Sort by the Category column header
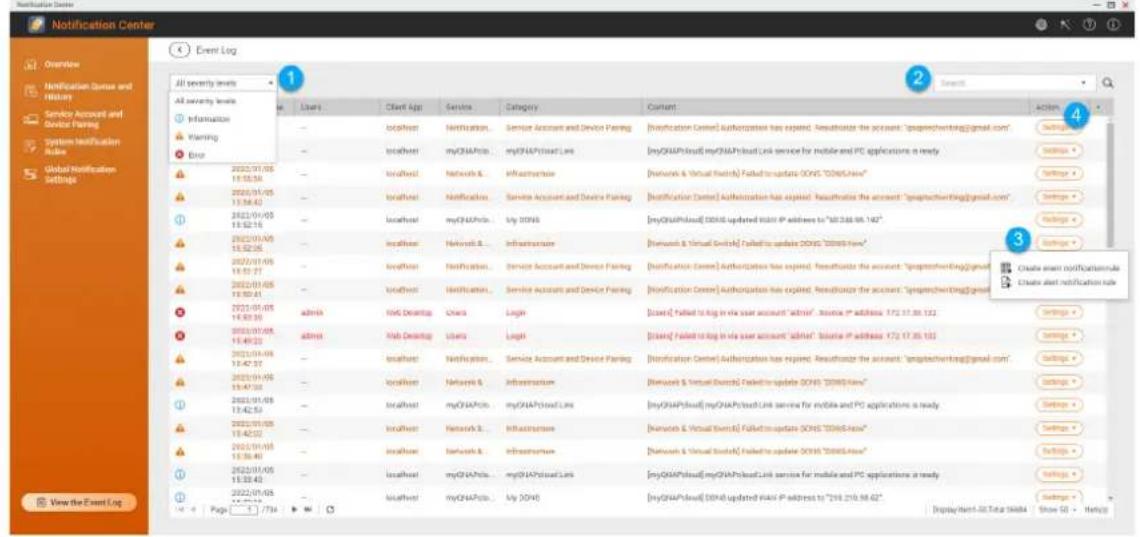 coord(570,107)
